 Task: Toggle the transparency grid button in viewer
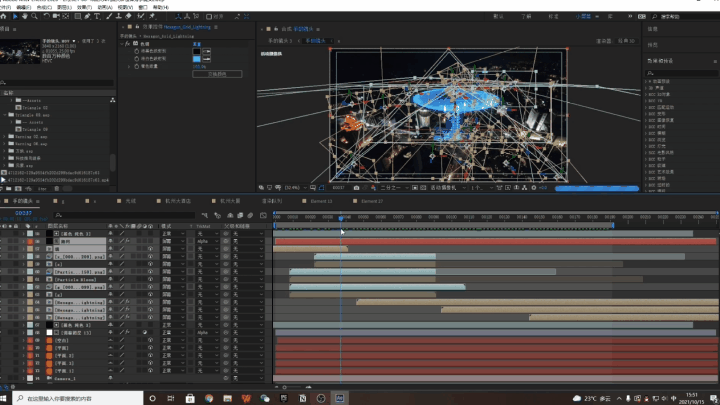(x=423, y=188)
